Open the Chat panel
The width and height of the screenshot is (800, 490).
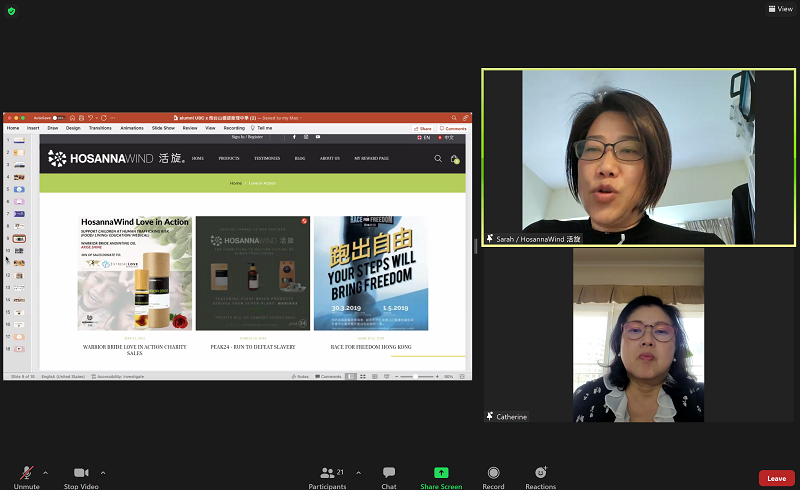click(x=389, y=473)
